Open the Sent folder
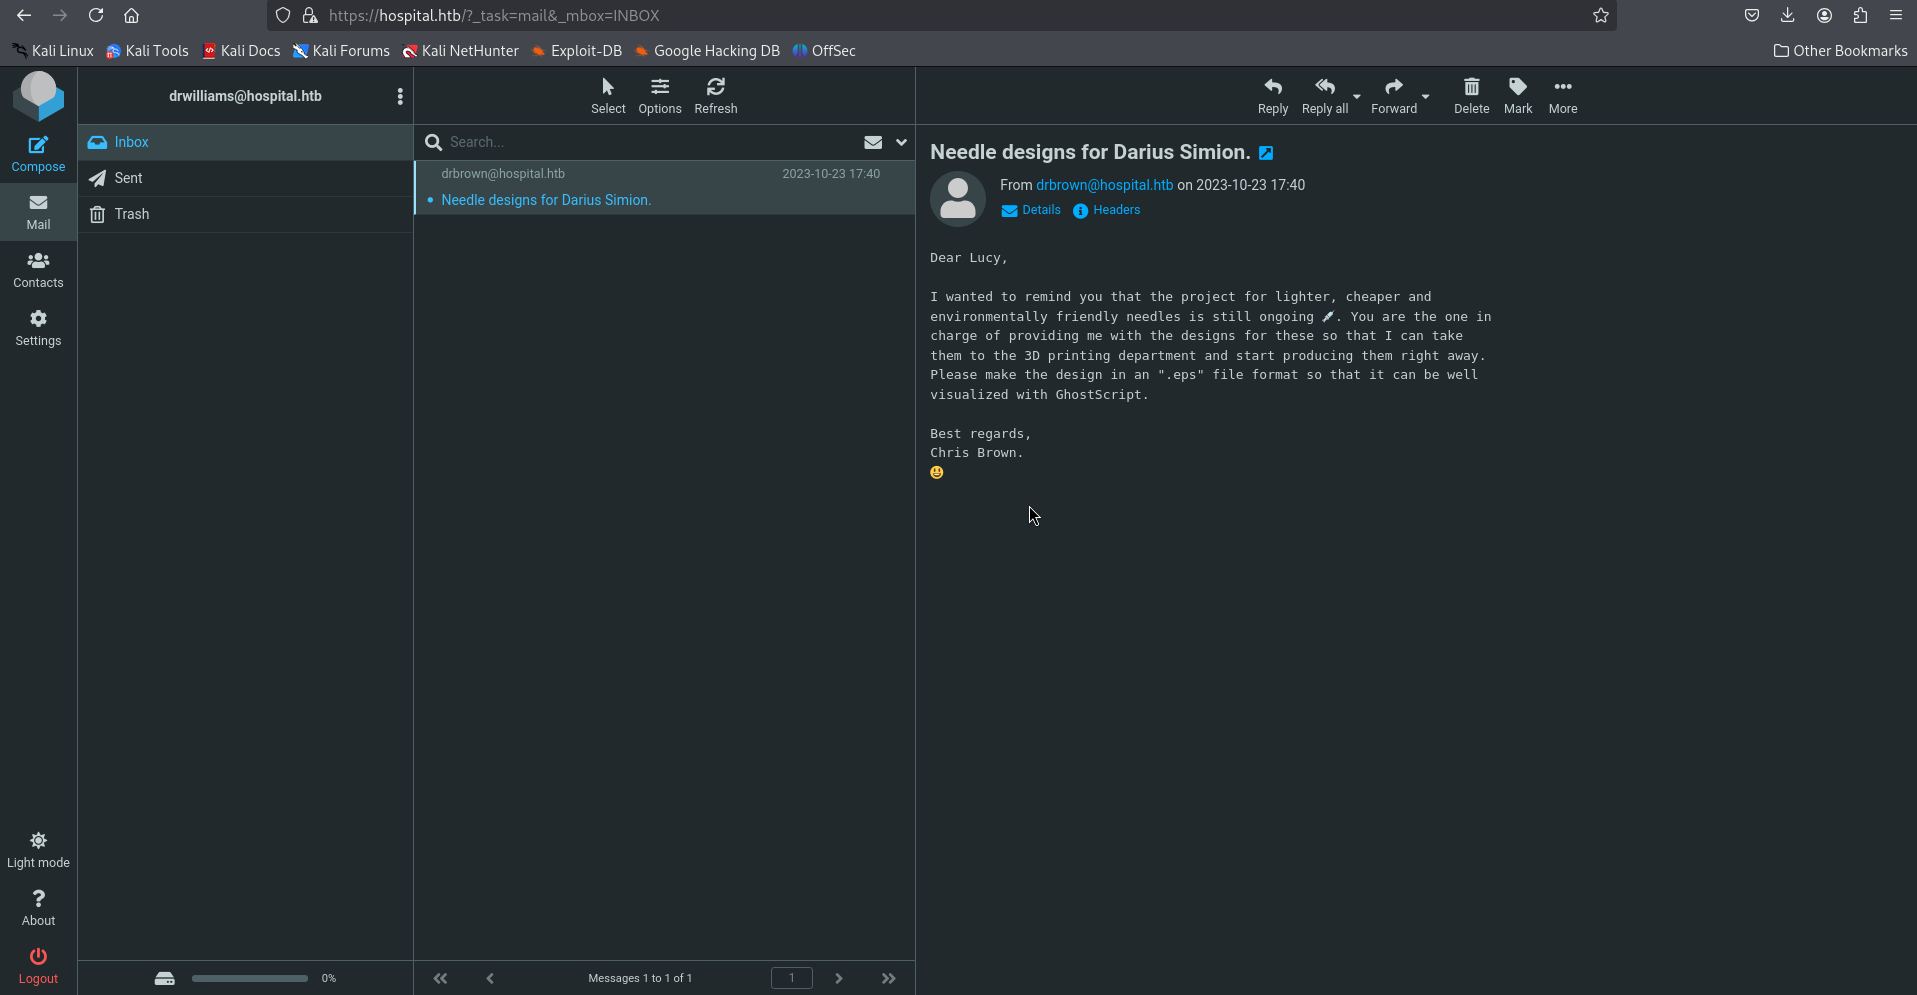The height and width of the screenshot is (995, 1917). (x=128, y=178)
